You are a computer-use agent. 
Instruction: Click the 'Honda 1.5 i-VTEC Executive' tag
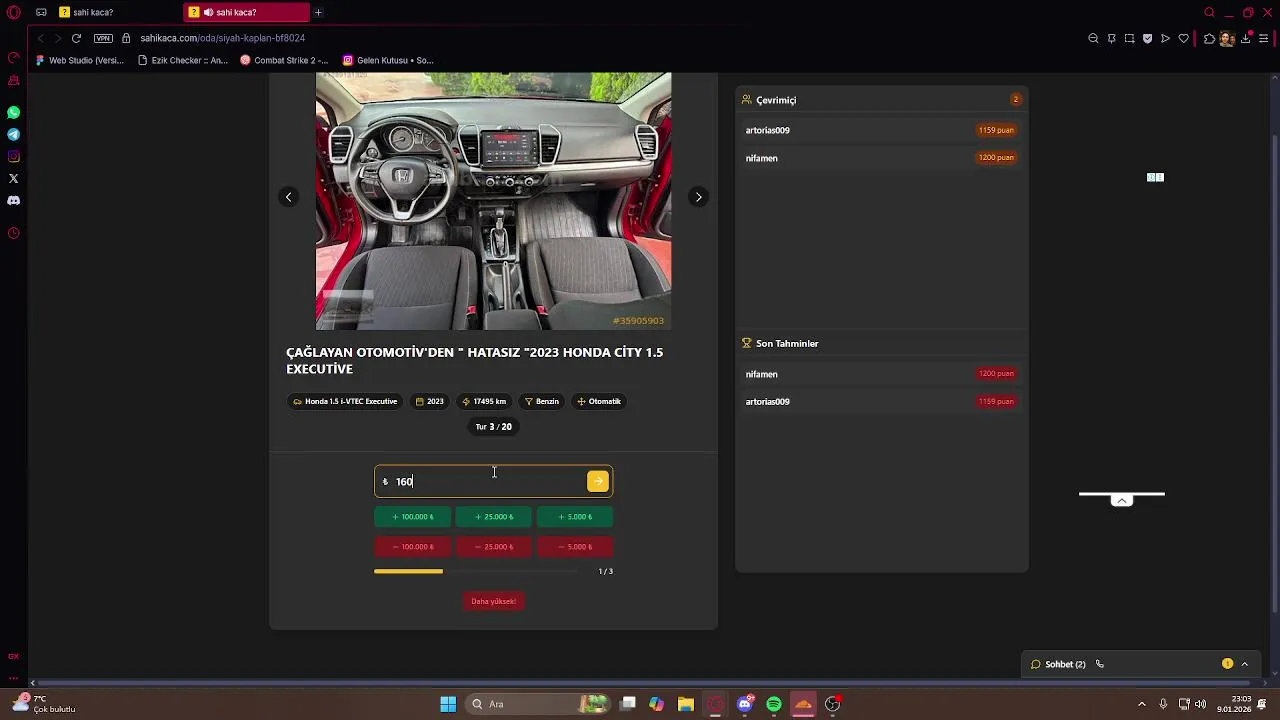pyautogui.click(x=345, y=401)
